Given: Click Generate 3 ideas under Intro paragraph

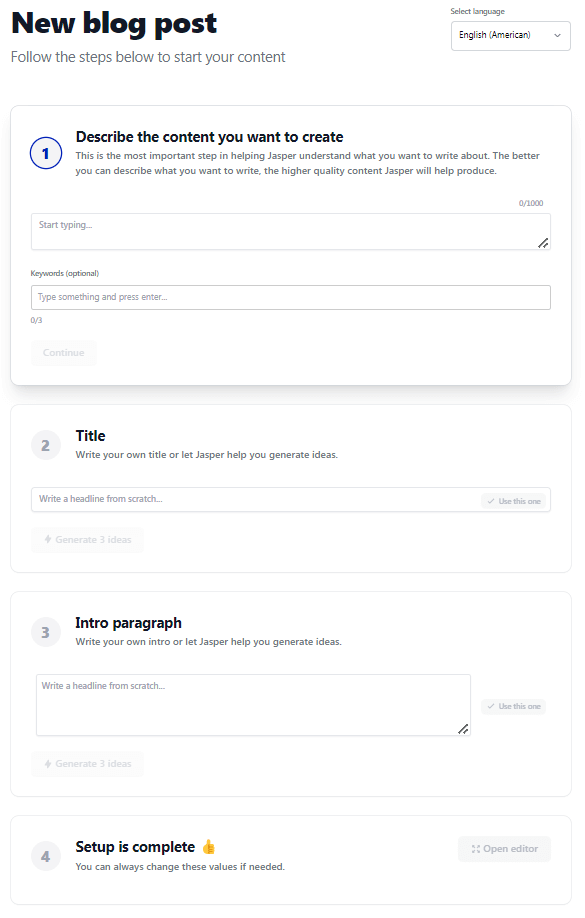Looking at the screenshot, I should (87, 764).
